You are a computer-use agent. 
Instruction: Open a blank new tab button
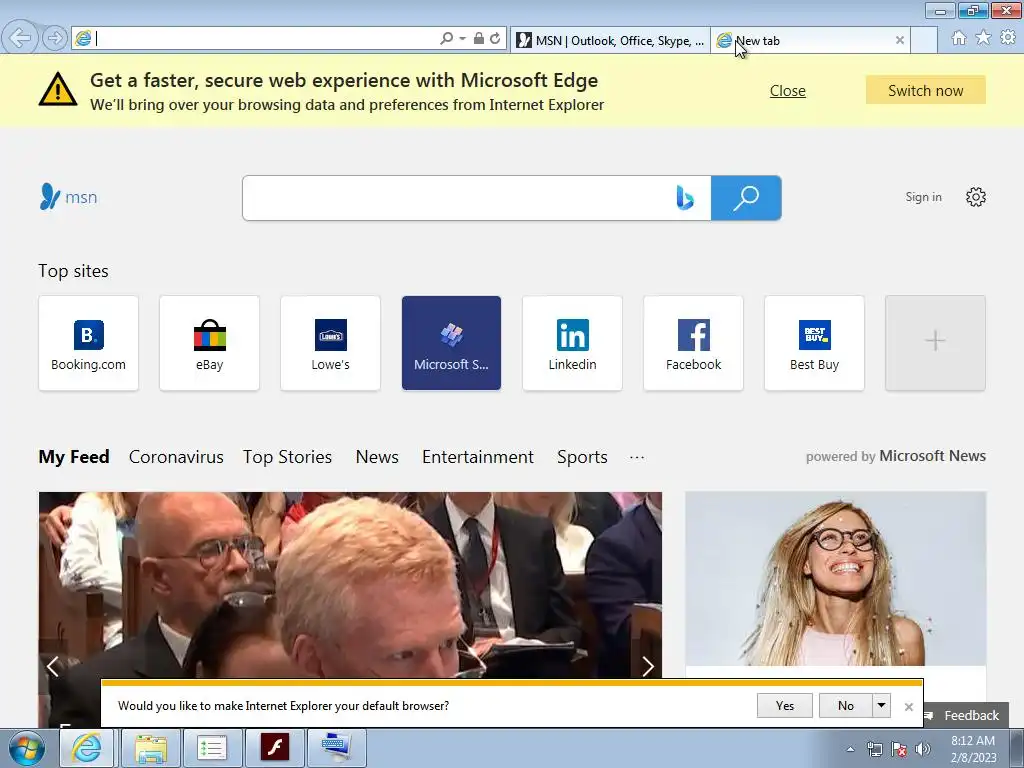[x=923, y=40]
